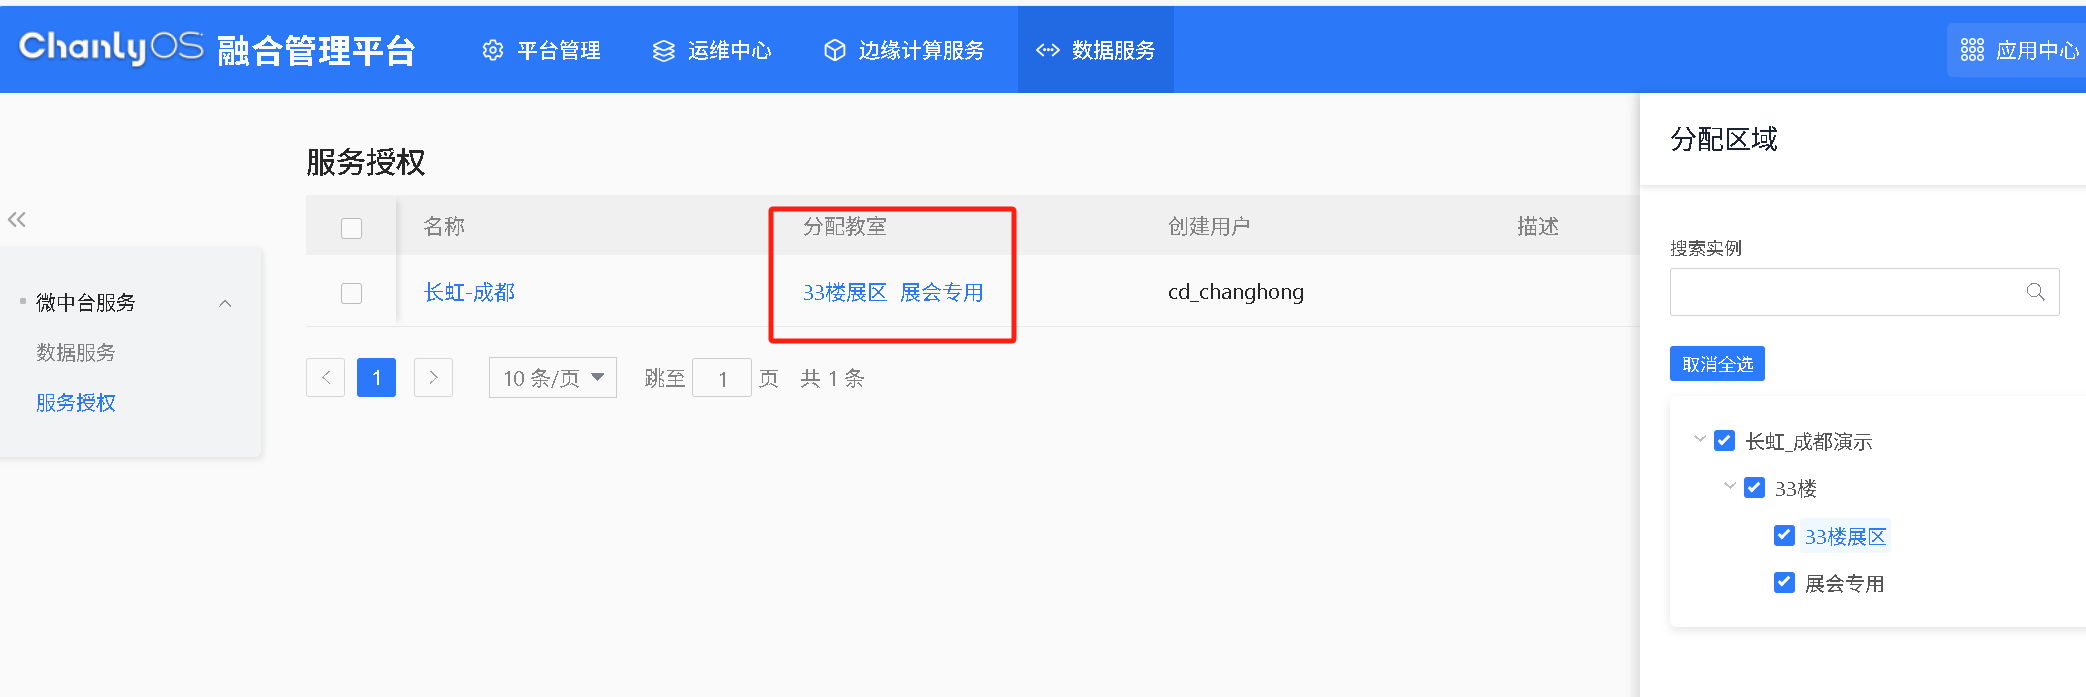Toggle the select-all header checkbox
The height and width of the screenshot is (697, 2086).
pyautogui.click(x=351, y=228)
